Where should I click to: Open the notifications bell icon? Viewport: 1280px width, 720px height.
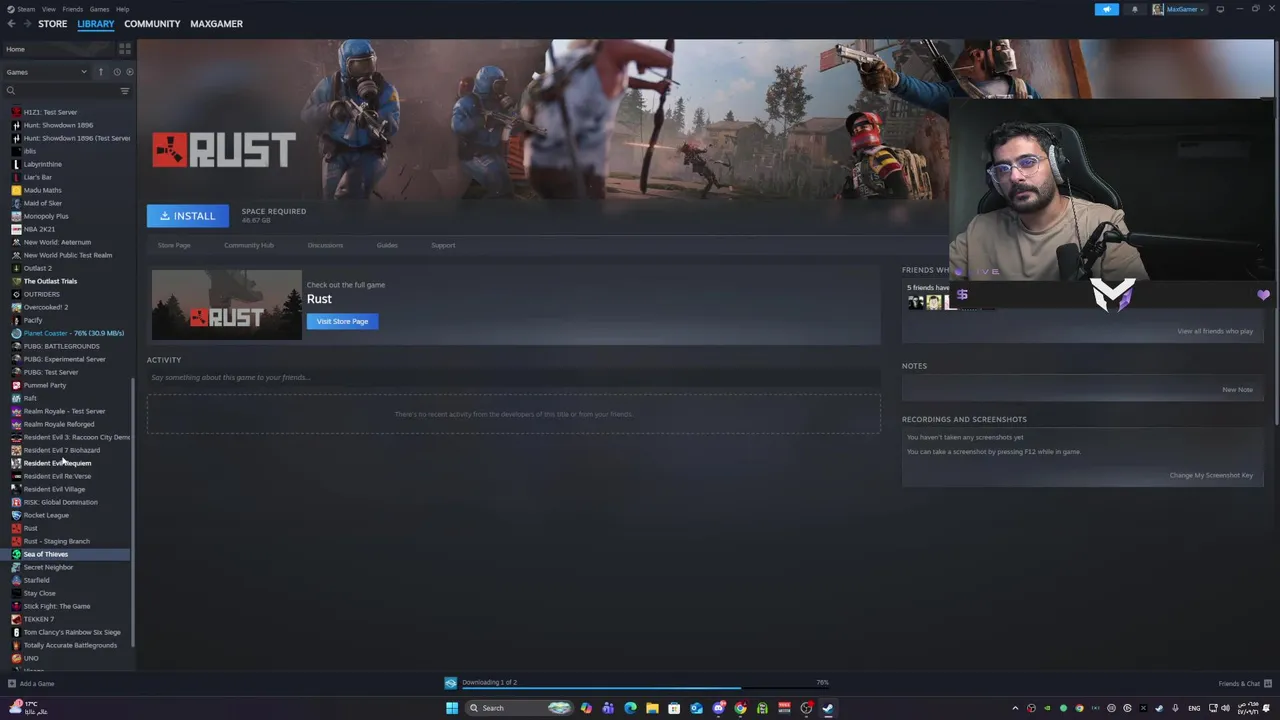1134,9
